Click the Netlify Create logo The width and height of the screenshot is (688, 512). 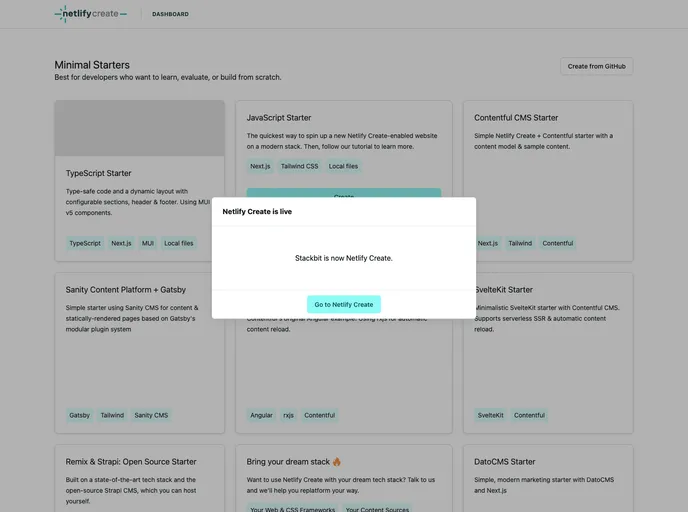(90, 14)
